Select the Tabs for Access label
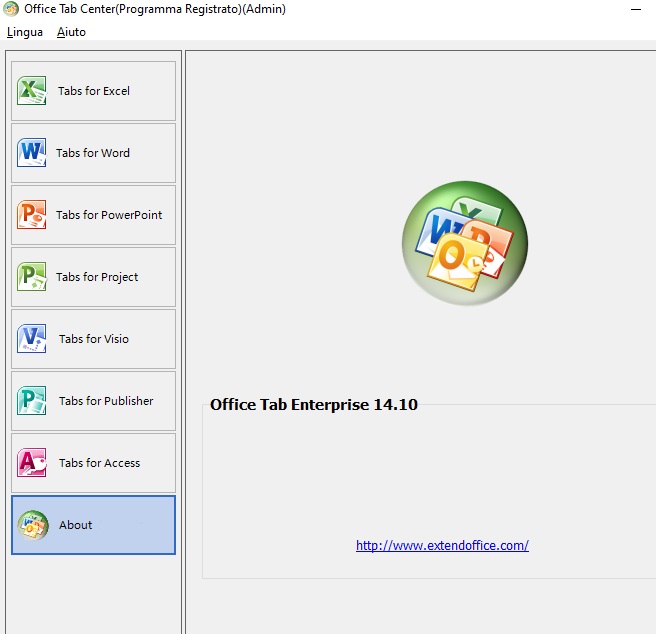Screen dimensions: 656x634 click(99, 463)
